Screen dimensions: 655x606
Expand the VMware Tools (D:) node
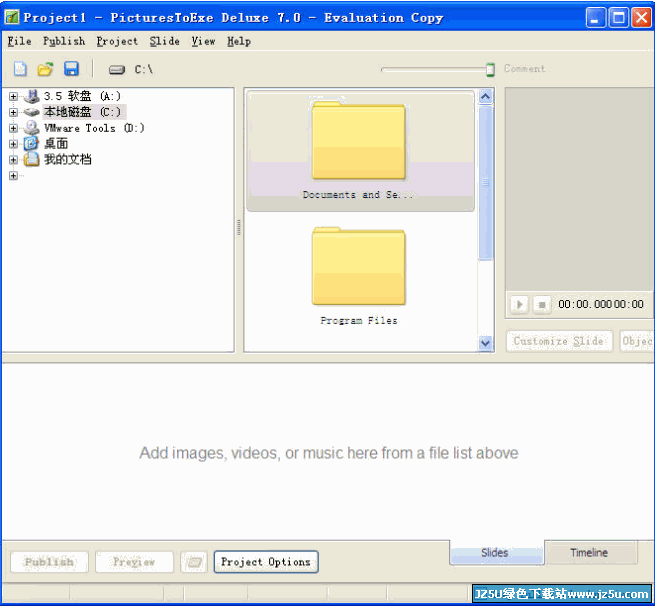point(13,128)
